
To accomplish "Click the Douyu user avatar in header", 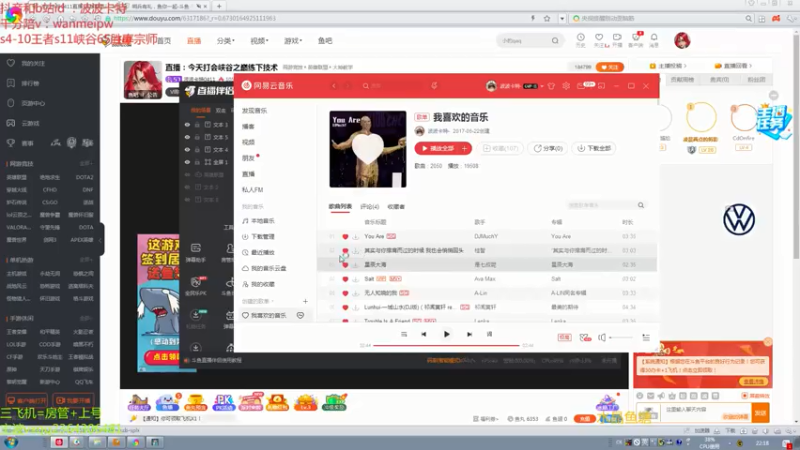I will coord(682,40).
